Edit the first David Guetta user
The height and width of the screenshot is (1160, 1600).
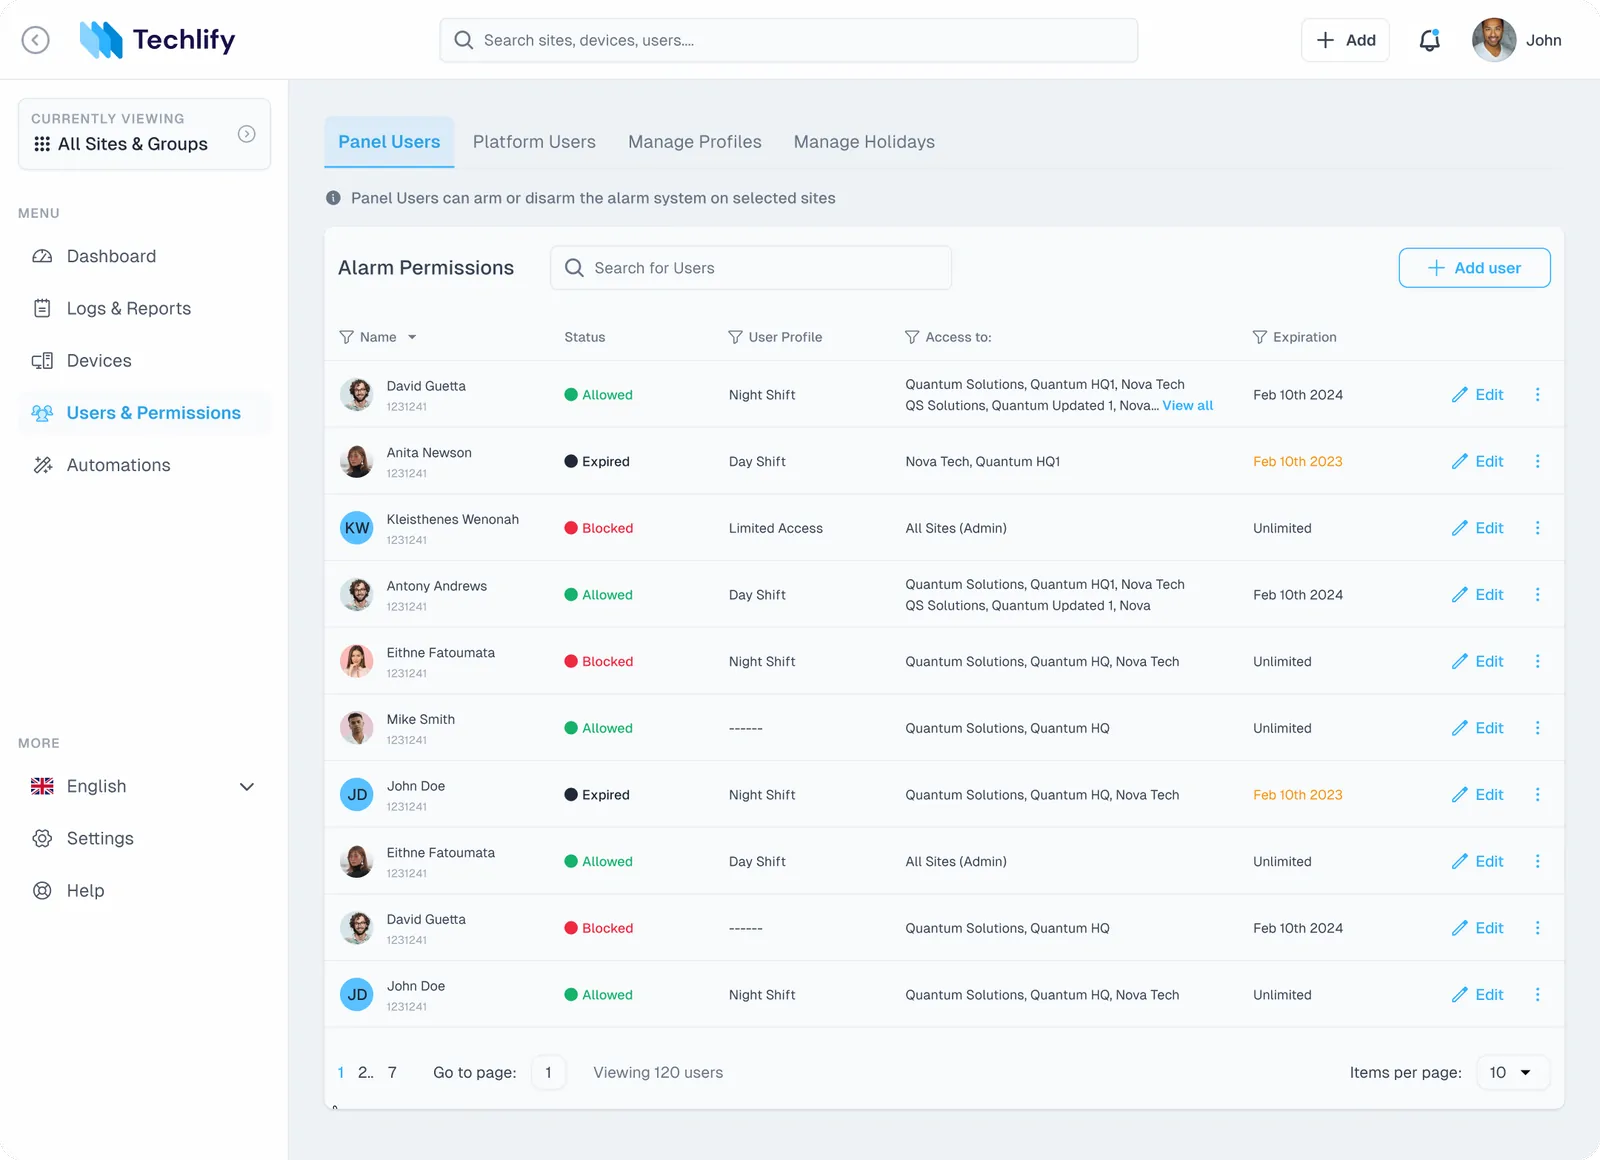[x=1478, y=395]
